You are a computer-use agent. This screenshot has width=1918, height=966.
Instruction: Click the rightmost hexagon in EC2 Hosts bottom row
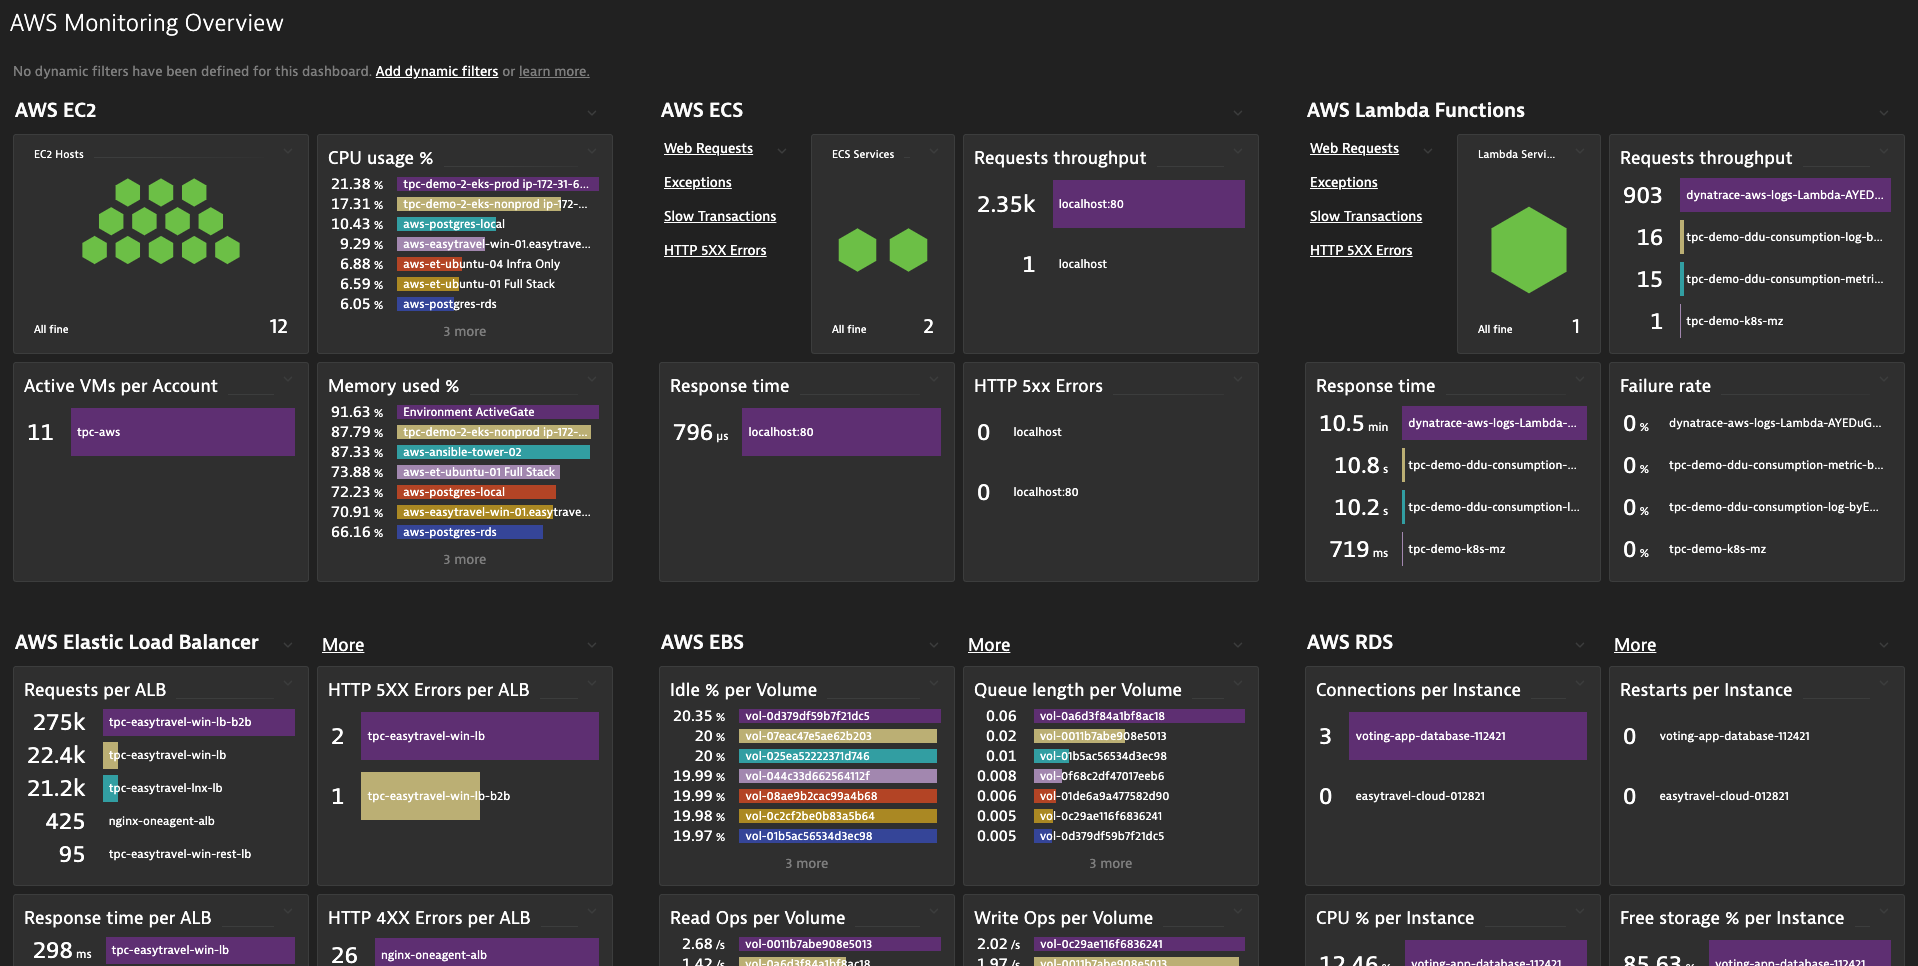tap(227, 250)
